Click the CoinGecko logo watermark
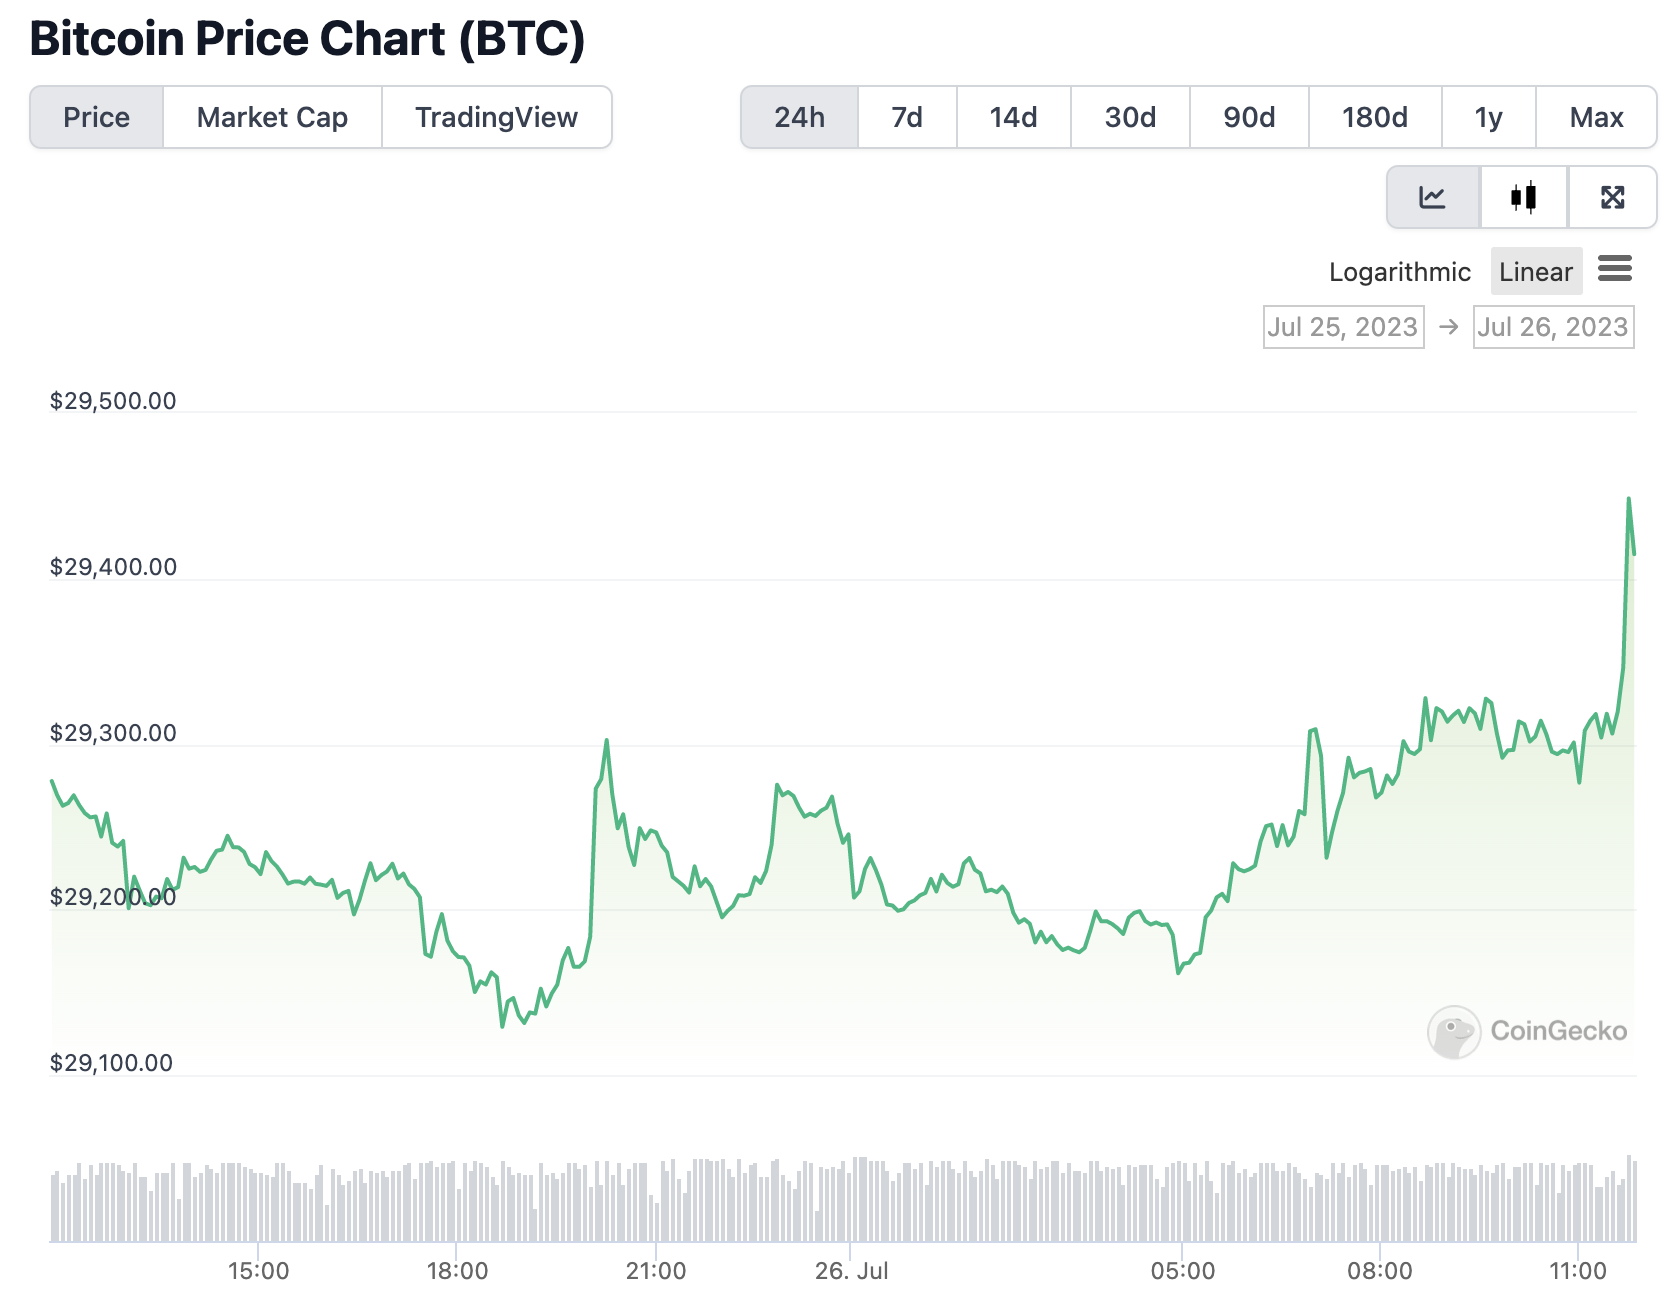The height and width of the screenshot is (1298, 1678). 1527,1031
